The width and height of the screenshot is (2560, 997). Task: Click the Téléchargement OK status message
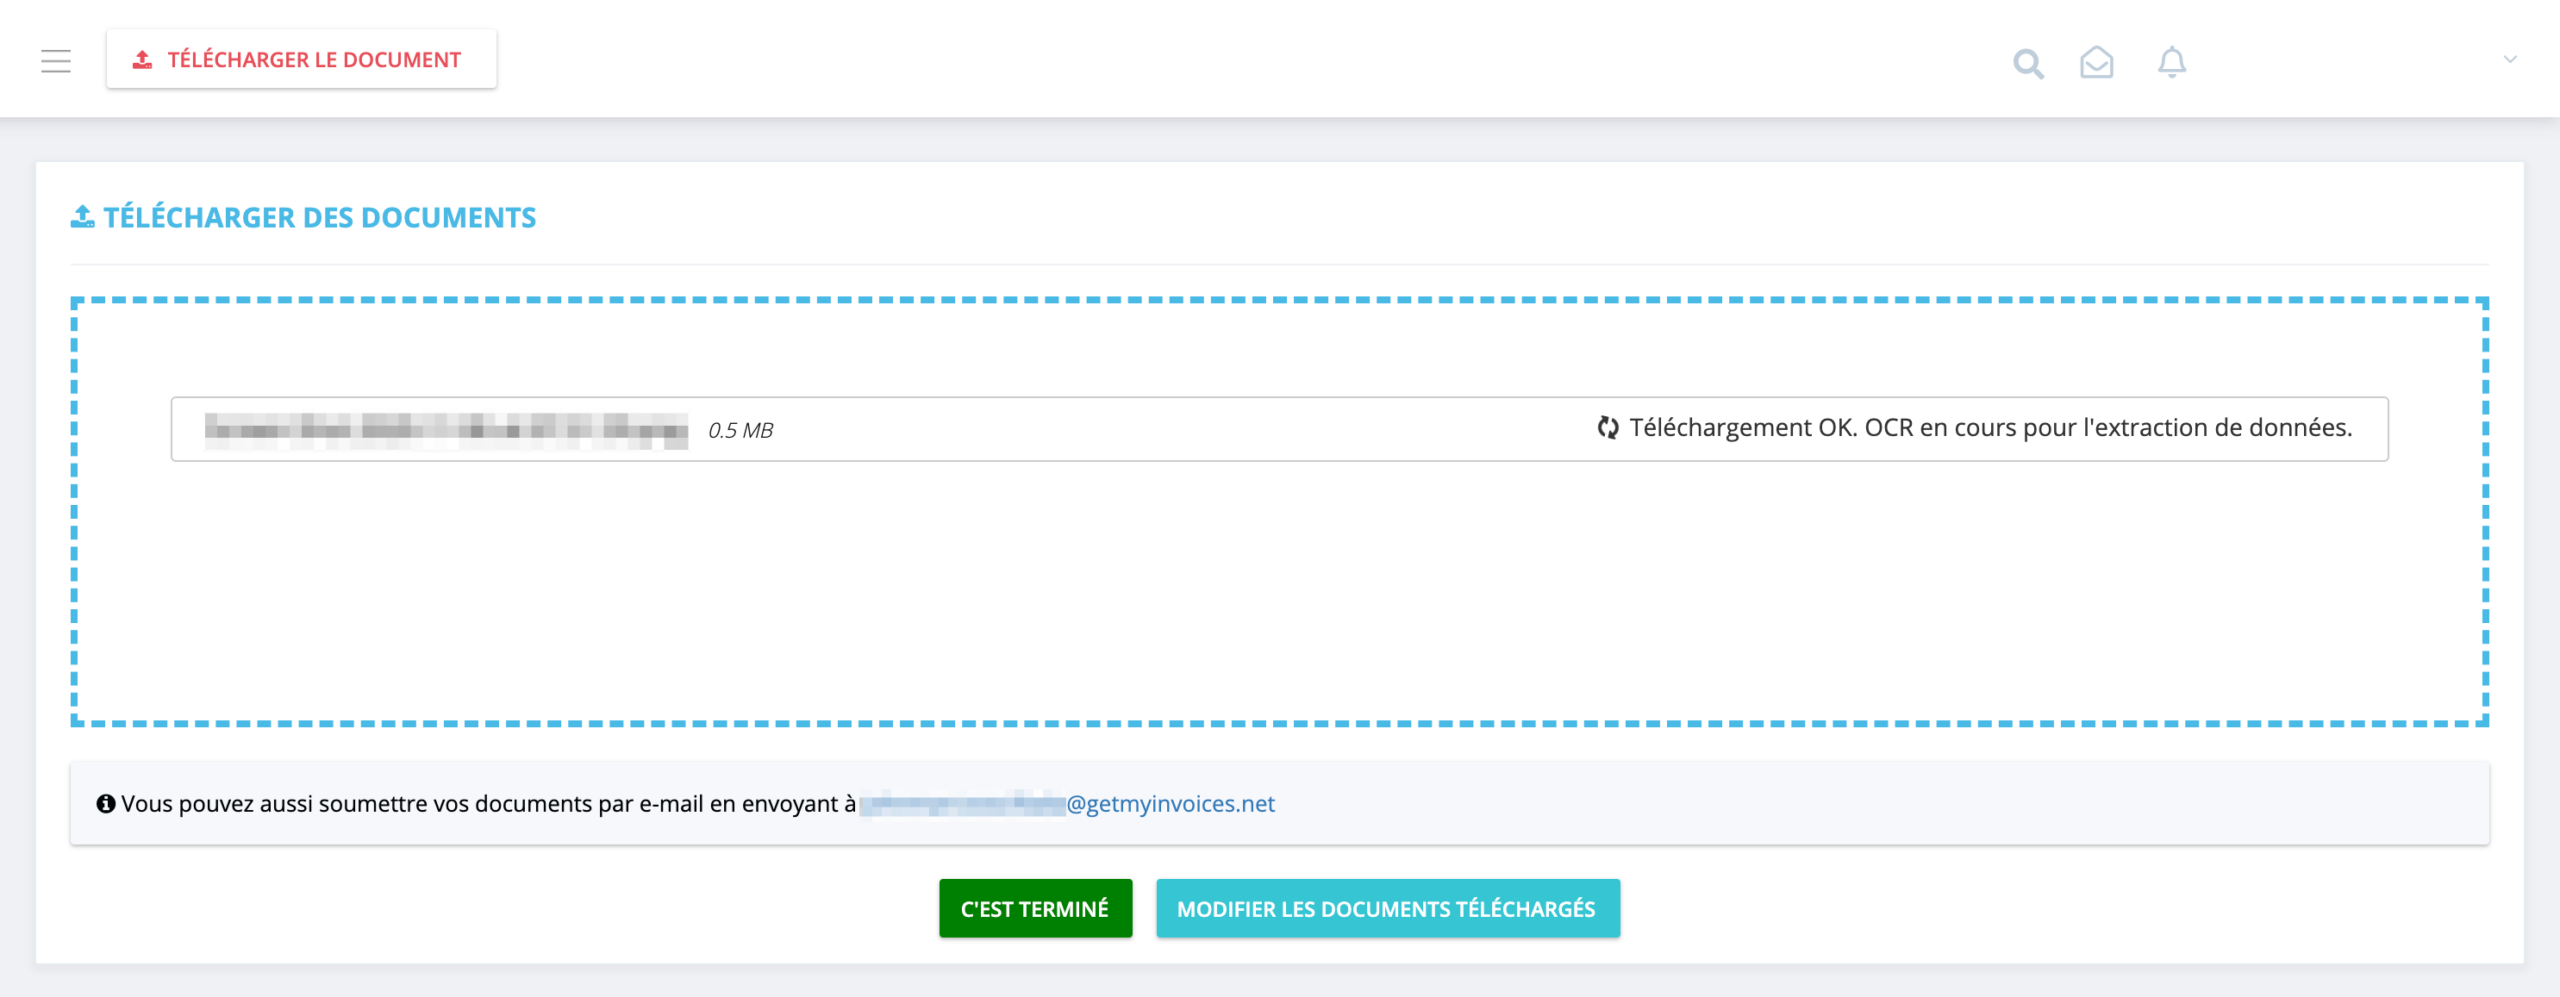[x=1990, y=427]
